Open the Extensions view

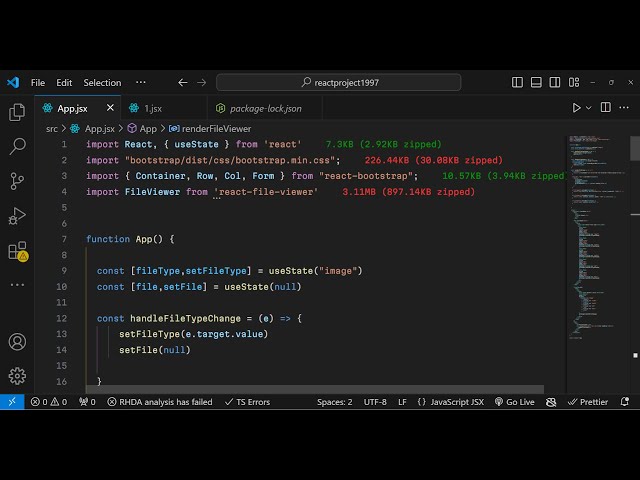tap(17, 251)
